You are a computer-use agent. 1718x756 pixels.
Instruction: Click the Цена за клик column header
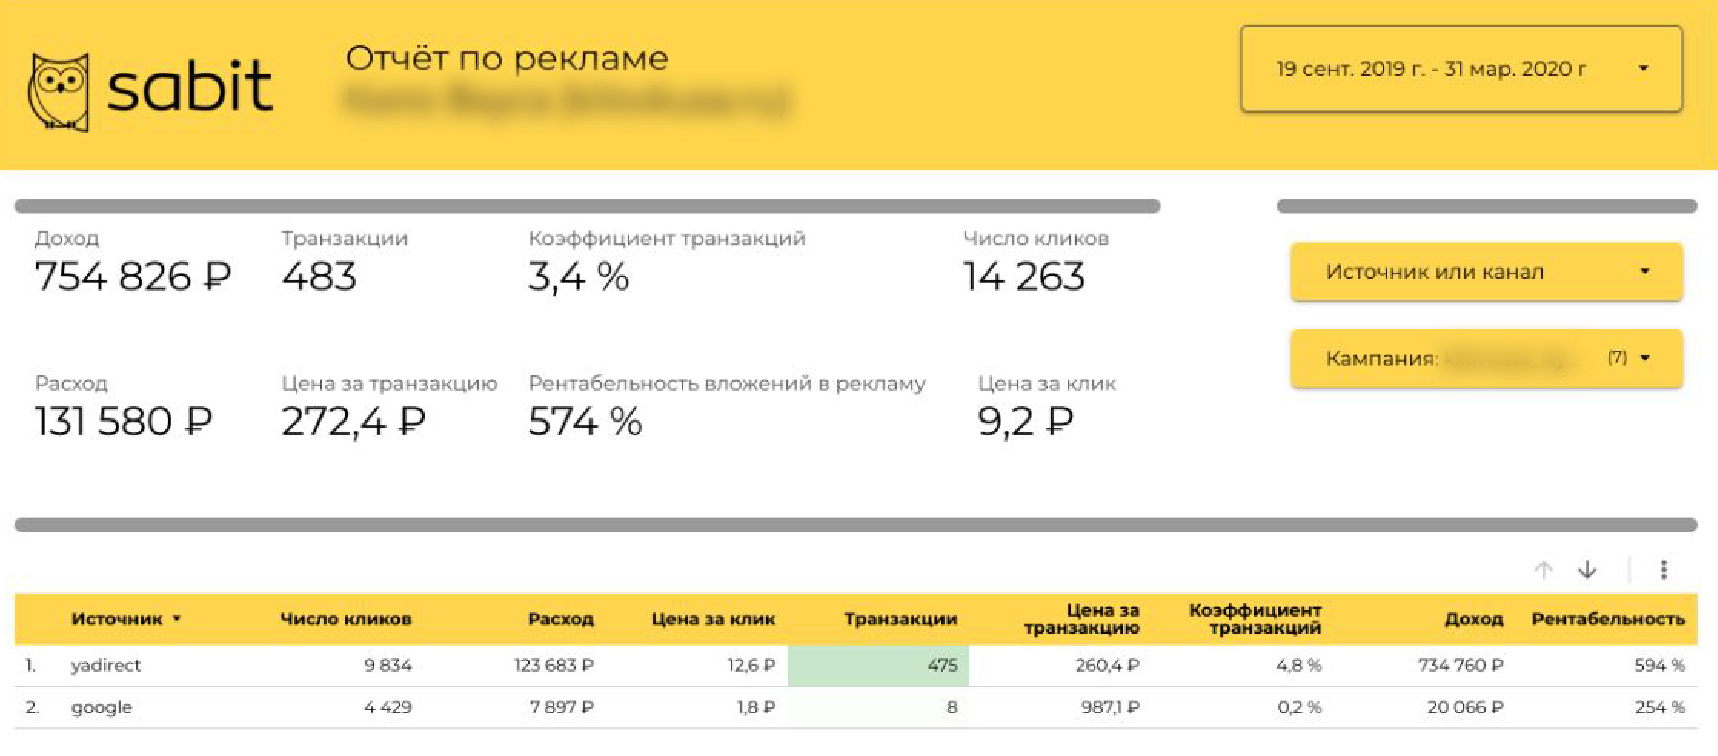pos(713,619)
